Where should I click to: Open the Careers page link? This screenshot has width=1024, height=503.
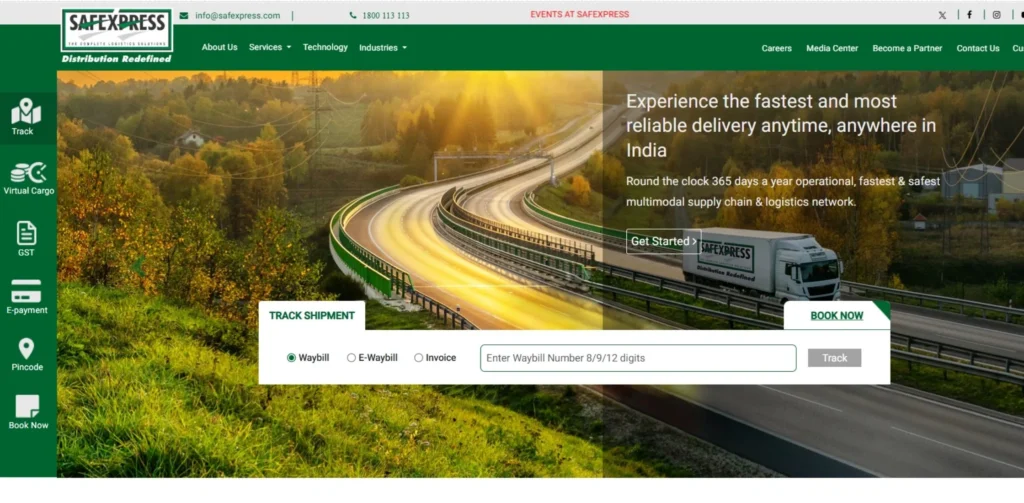point(776,48)
